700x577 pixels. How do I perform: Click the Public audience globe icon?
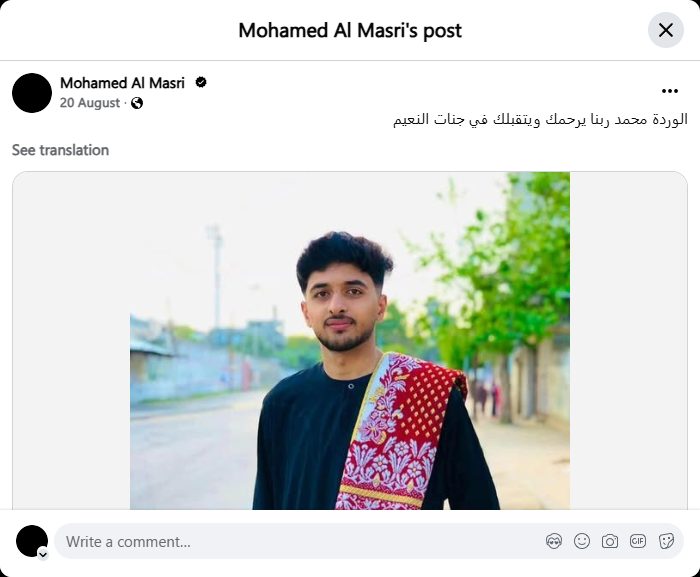[x=137, y=103]
